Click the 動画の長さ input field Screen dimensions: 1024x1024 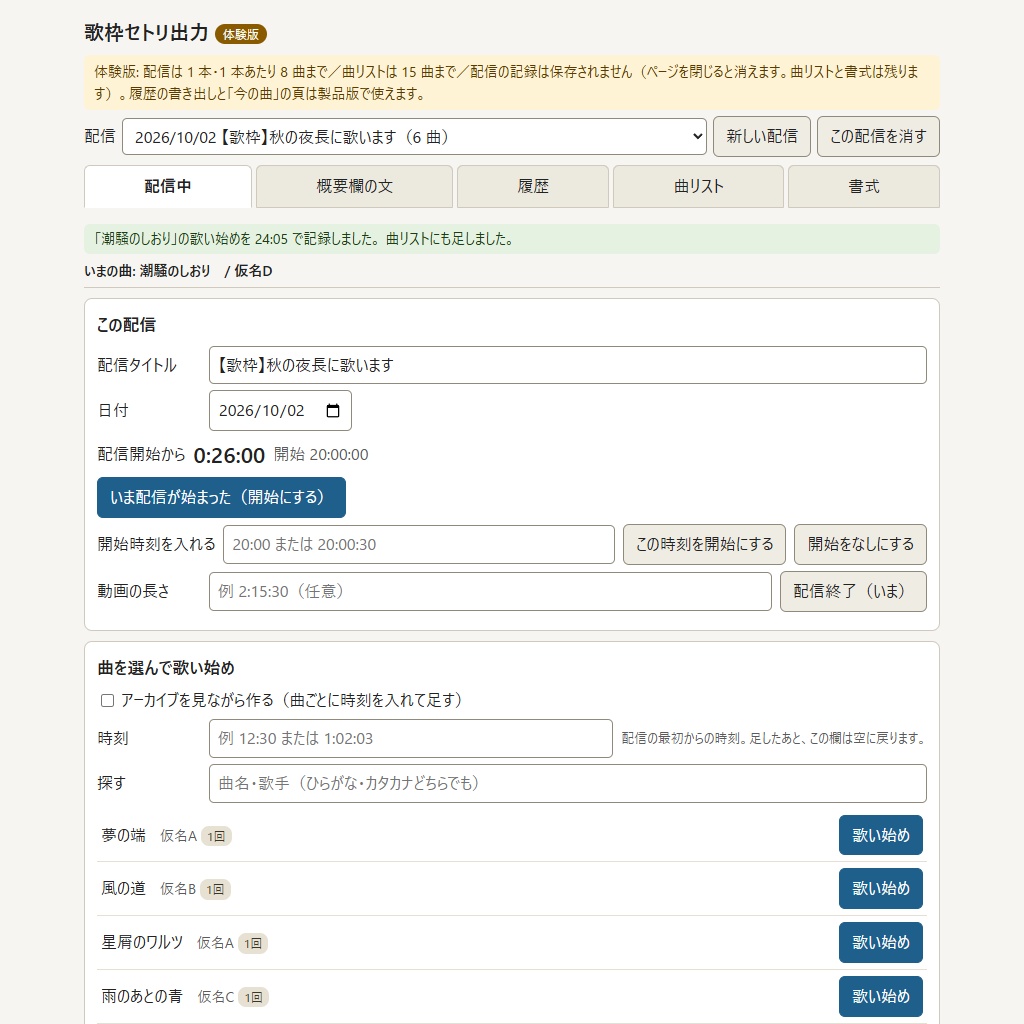click(490, 592)
